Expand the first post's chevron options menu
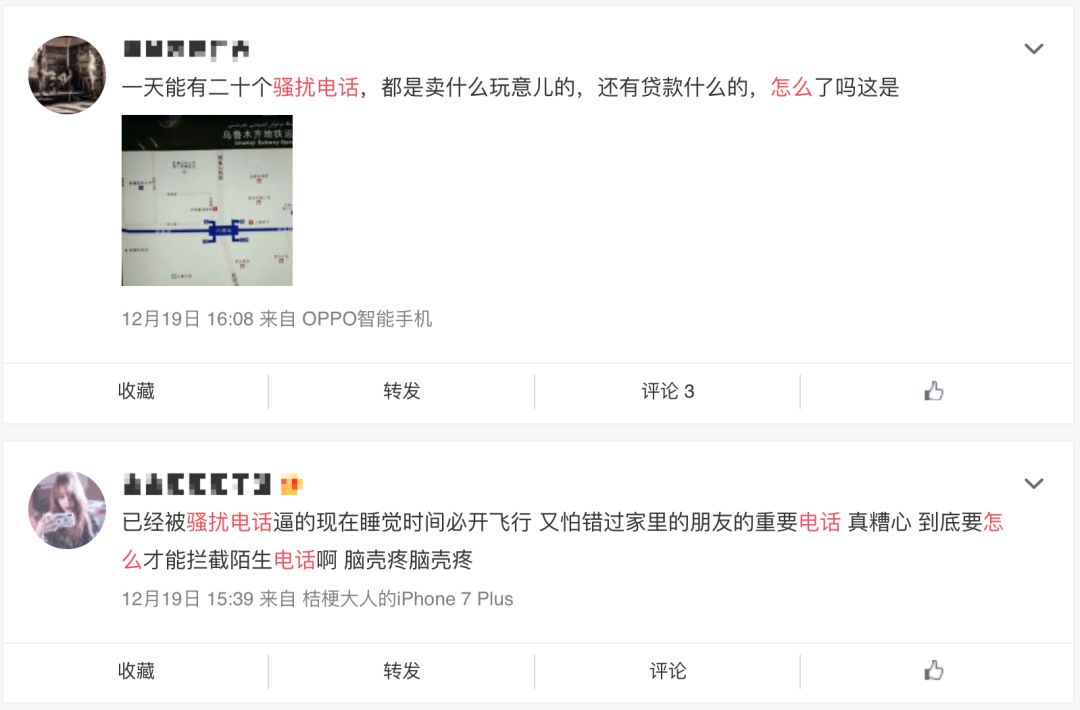The height and width of the screenshot is (710, 1080). (1033, 49)
